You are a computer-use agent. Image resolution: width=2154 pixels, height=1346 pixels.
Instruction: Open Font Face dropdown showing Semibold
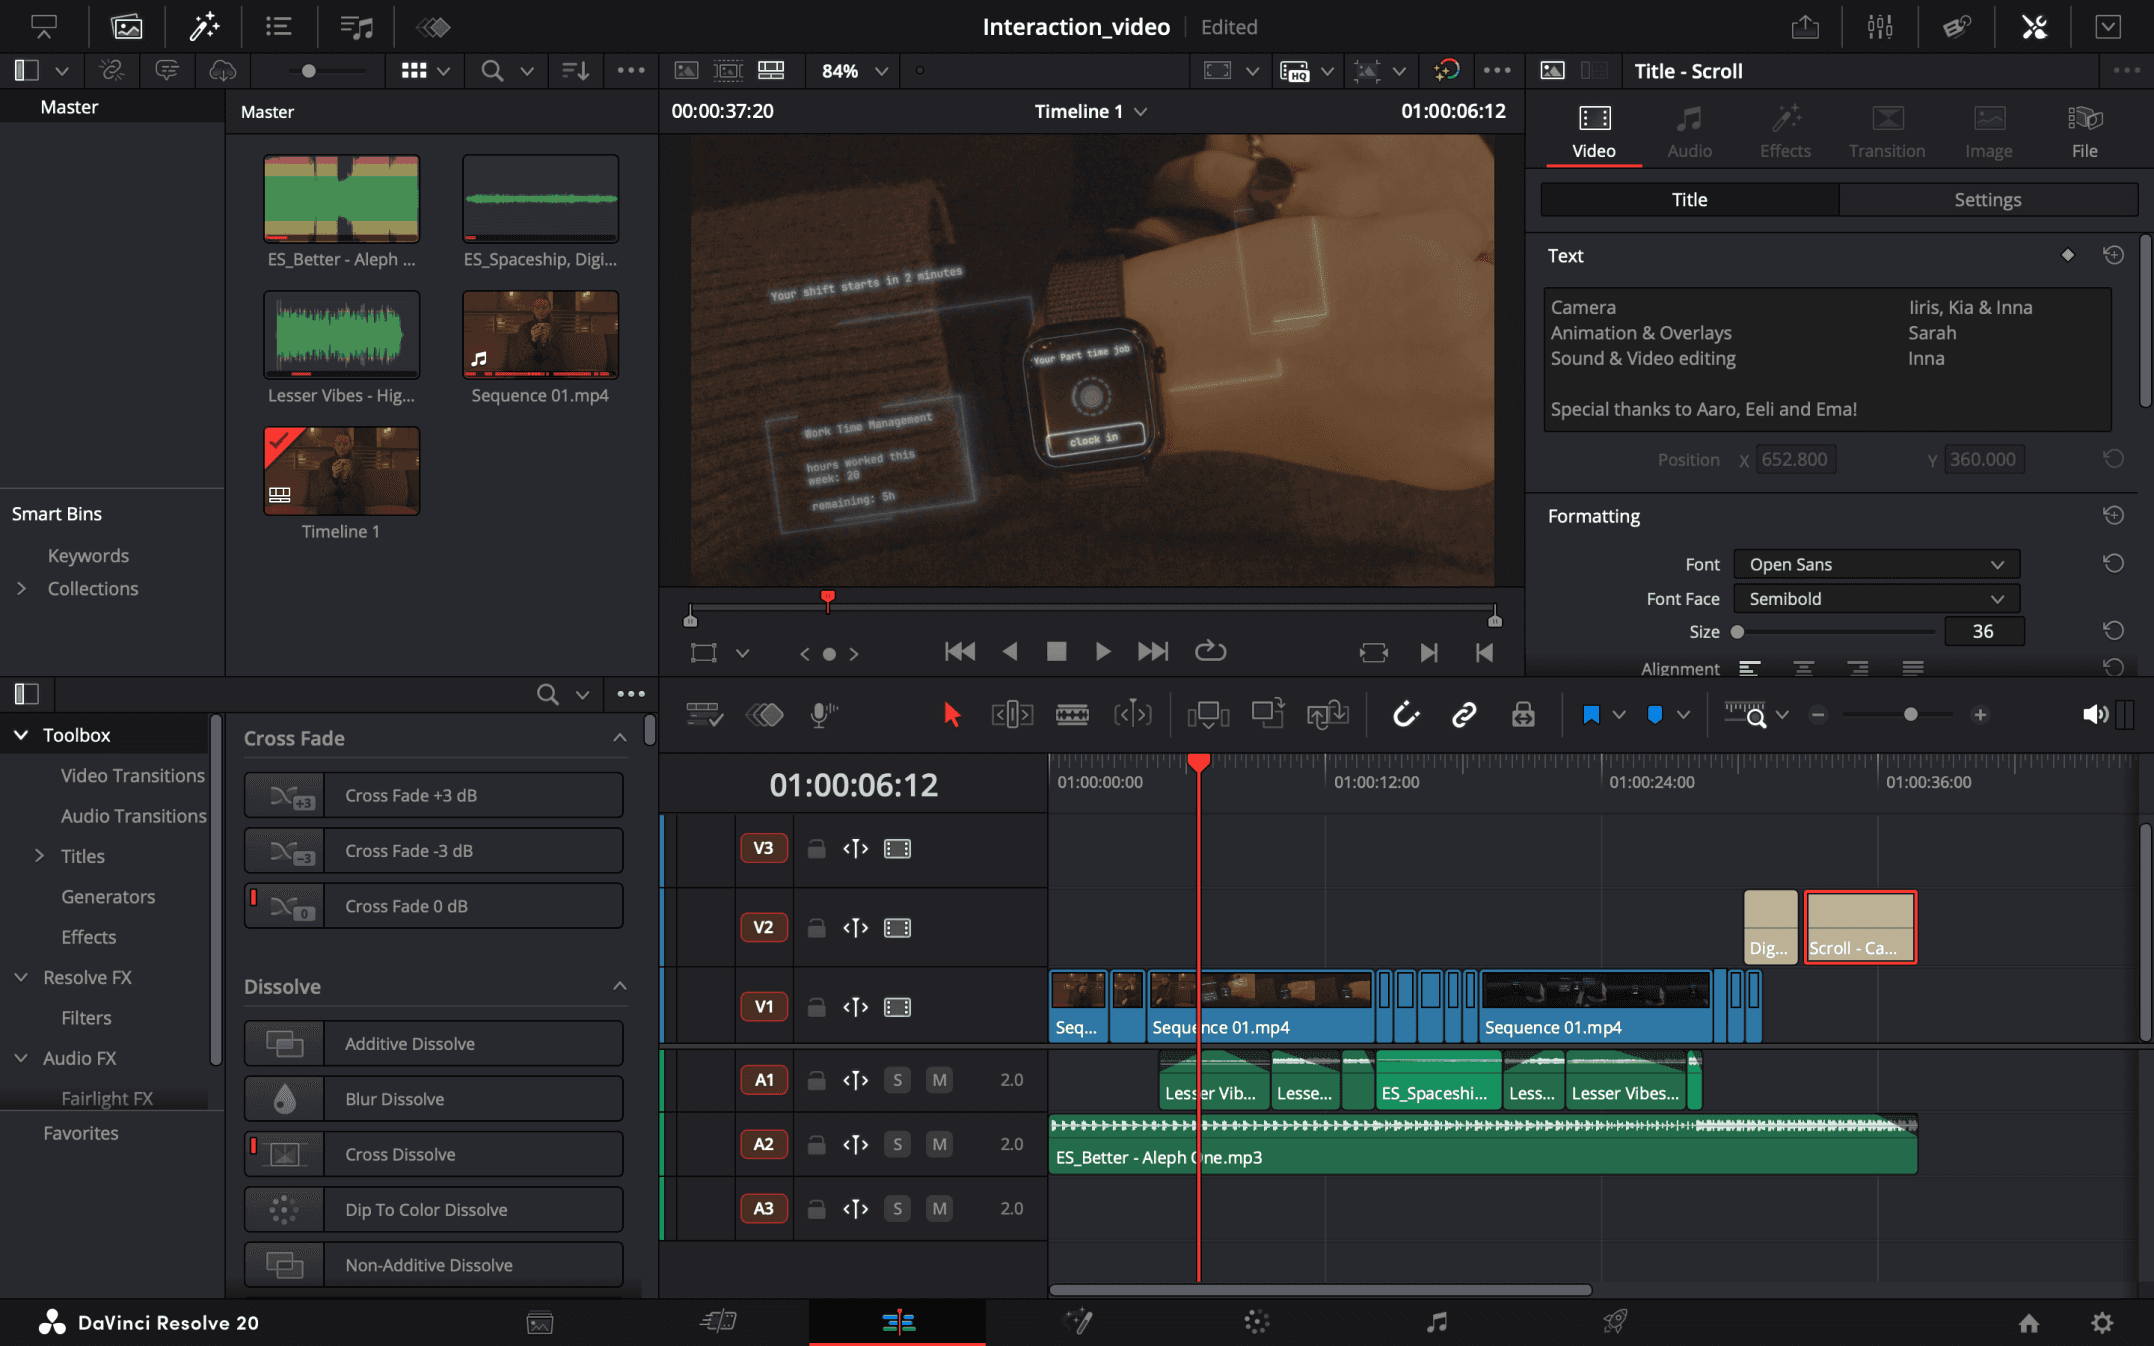(1876, 598)
